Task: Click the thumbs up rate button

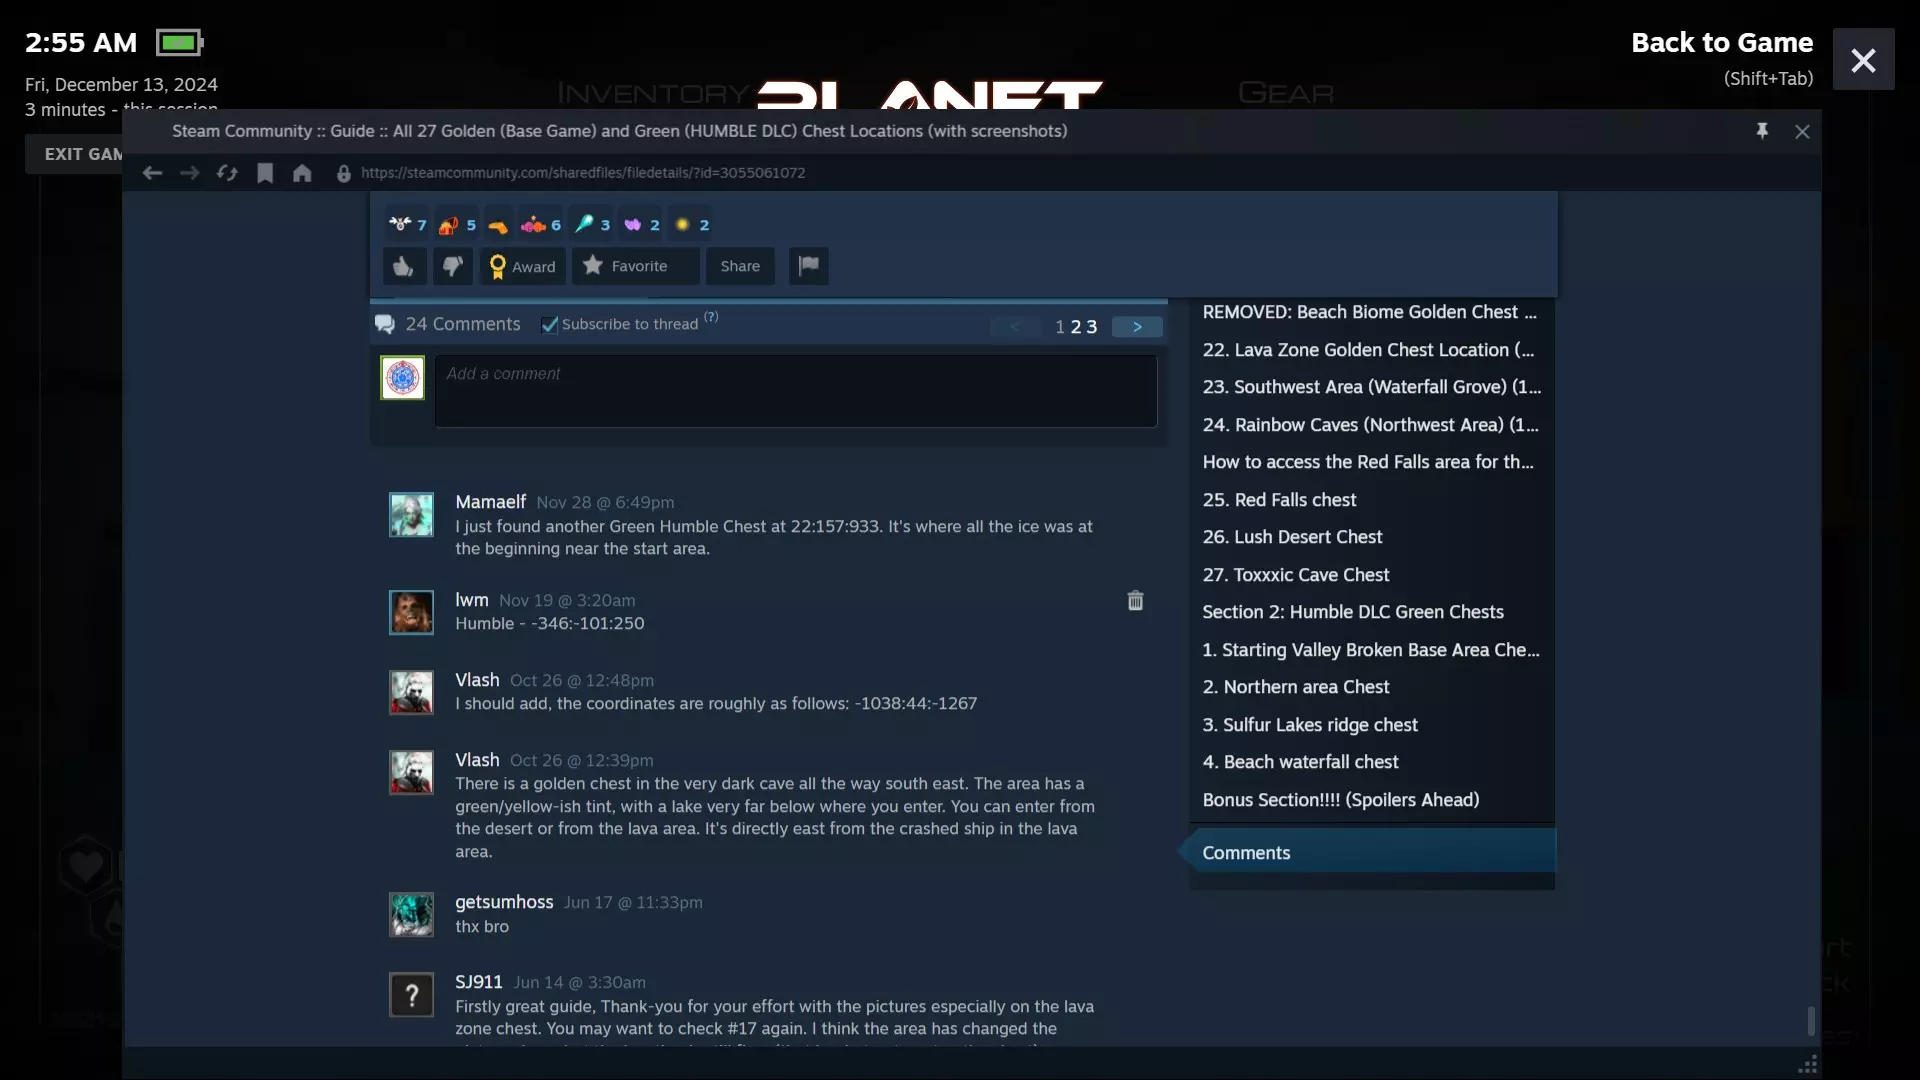Action: tap(404, 266)
